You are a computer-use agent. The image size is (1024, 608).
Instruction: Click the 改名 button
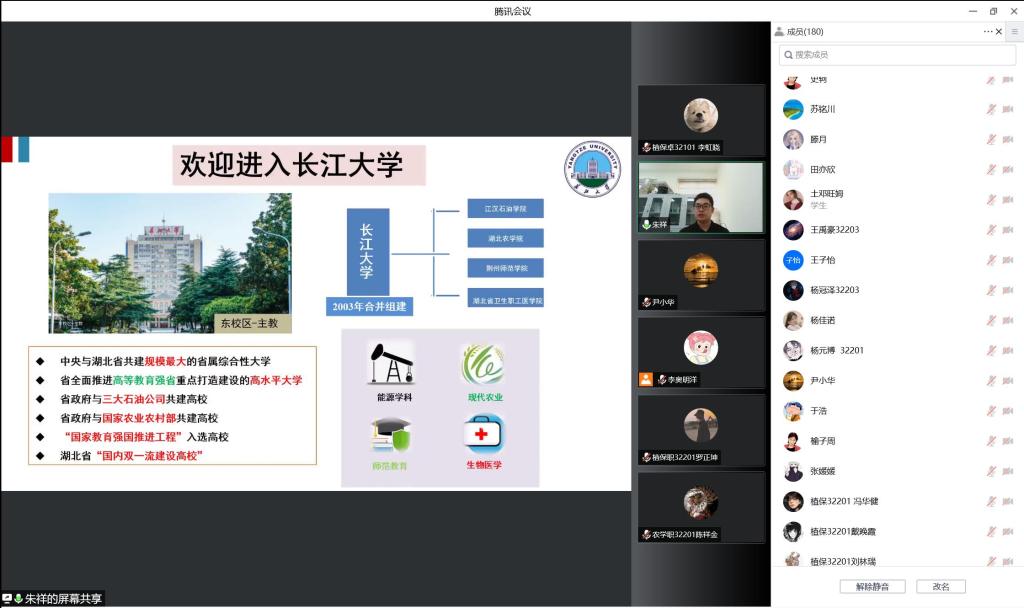point(941,587)
